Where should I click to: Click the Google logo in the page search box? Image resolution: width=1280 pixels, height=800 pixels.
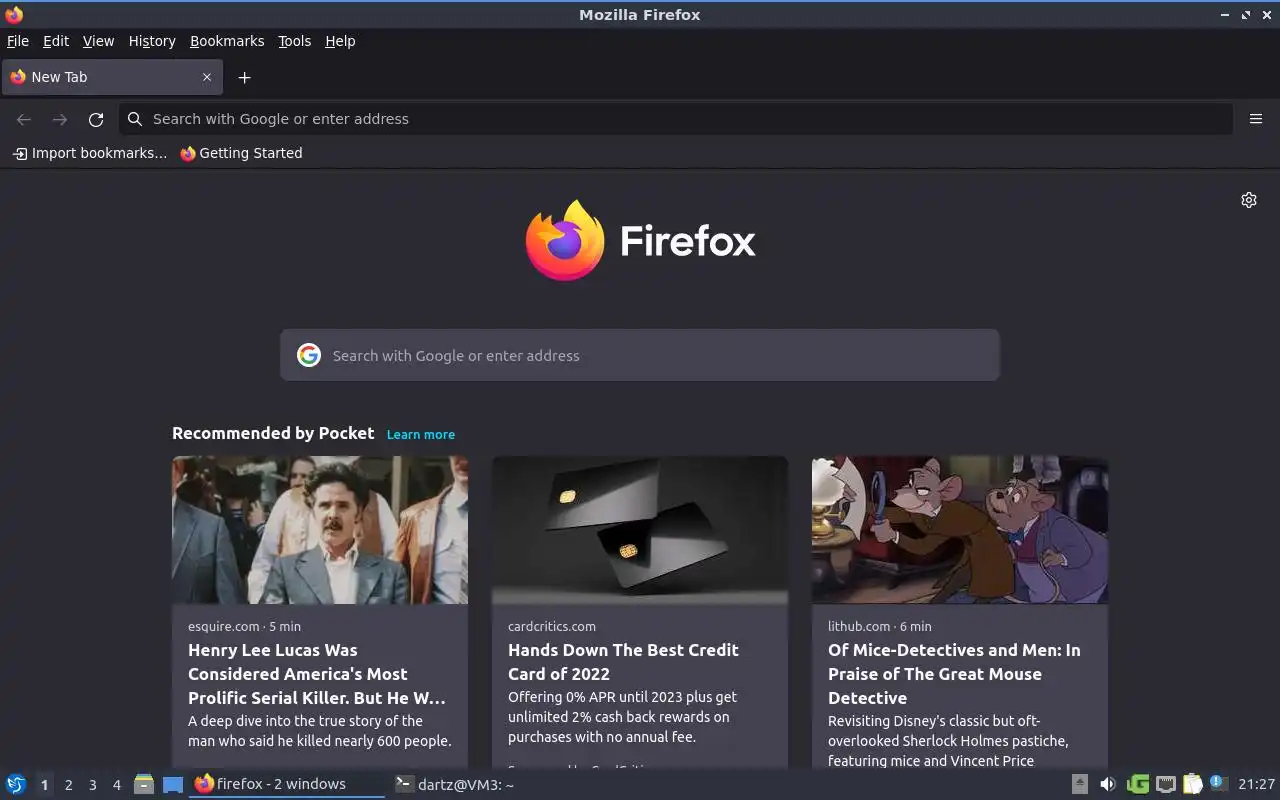[x=309, y=355]
